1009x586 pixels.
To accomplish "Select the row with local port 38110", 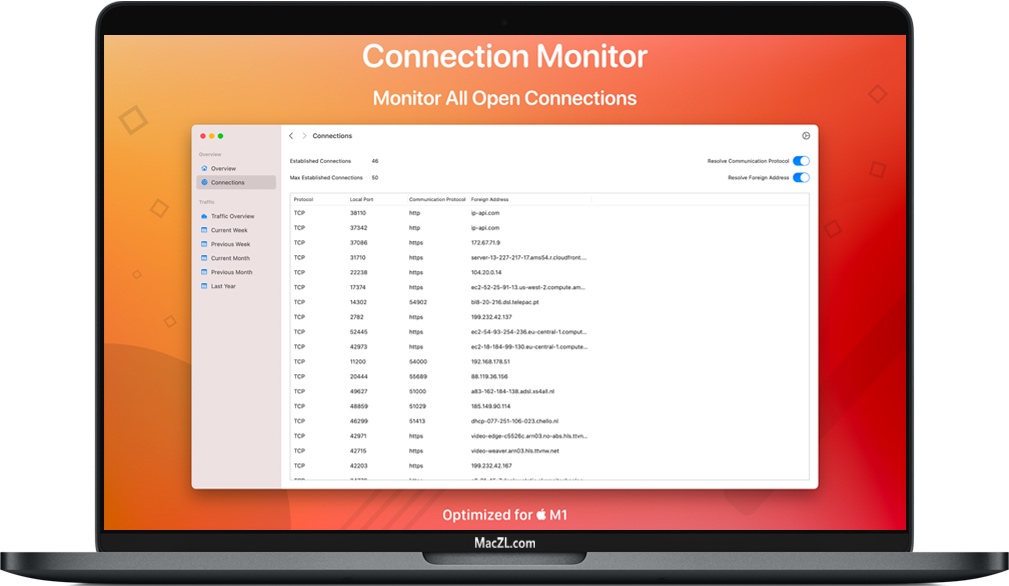I will pos(550,213).
